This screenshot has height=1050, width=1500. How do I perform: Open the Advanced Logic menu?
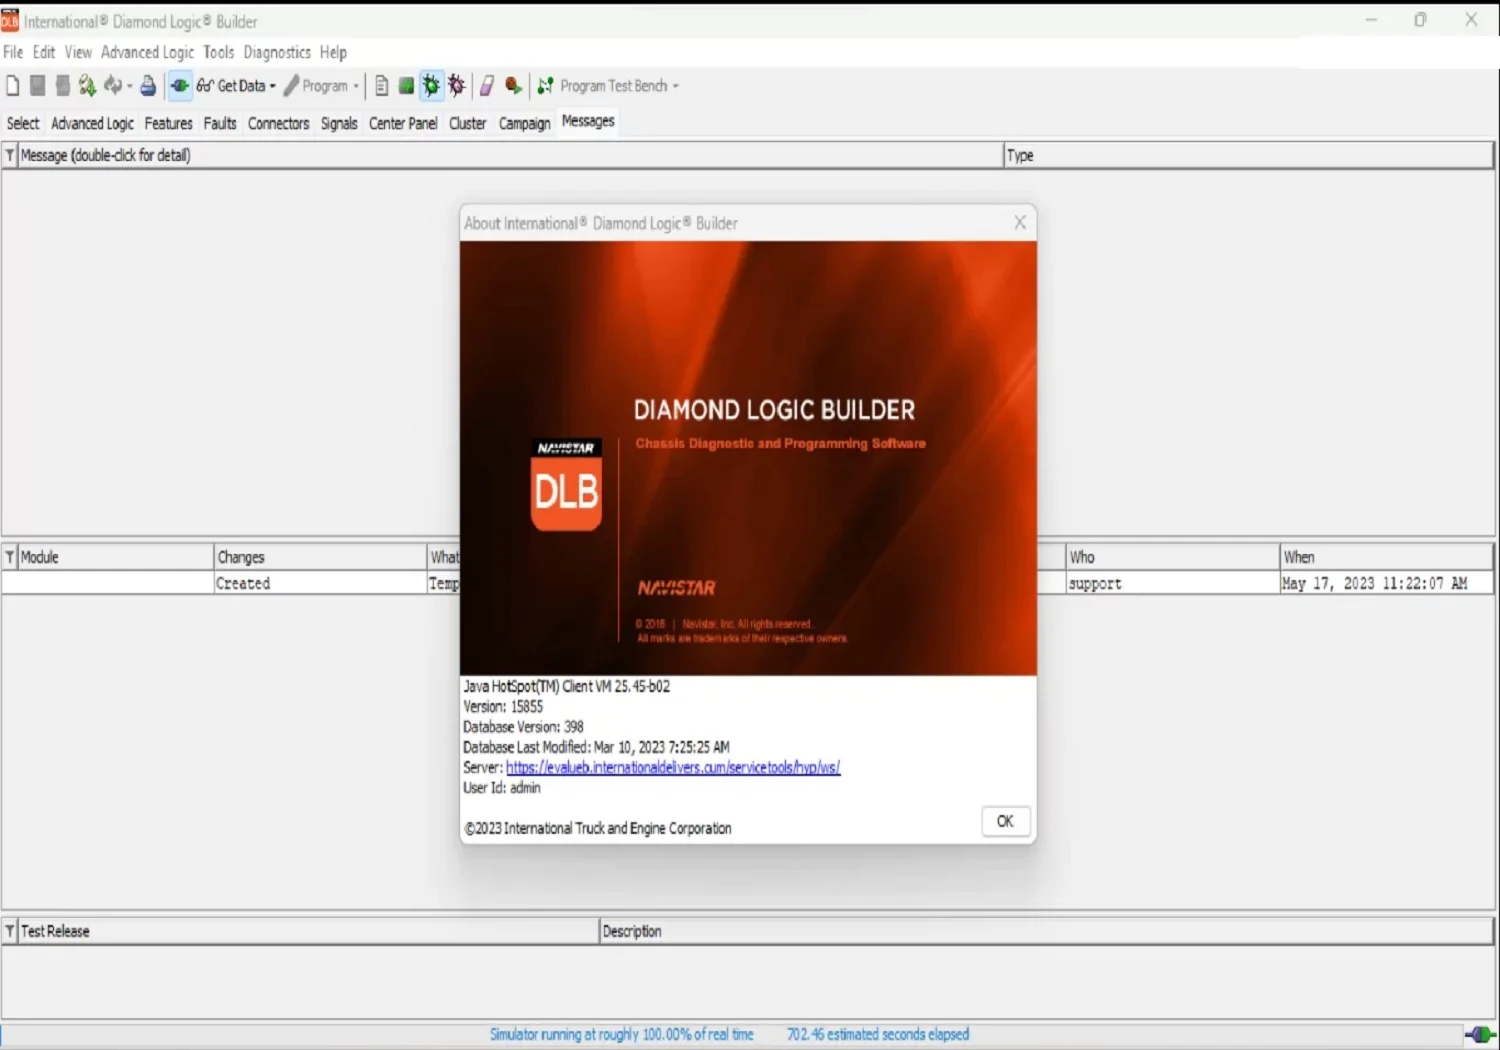click(147, 52)
